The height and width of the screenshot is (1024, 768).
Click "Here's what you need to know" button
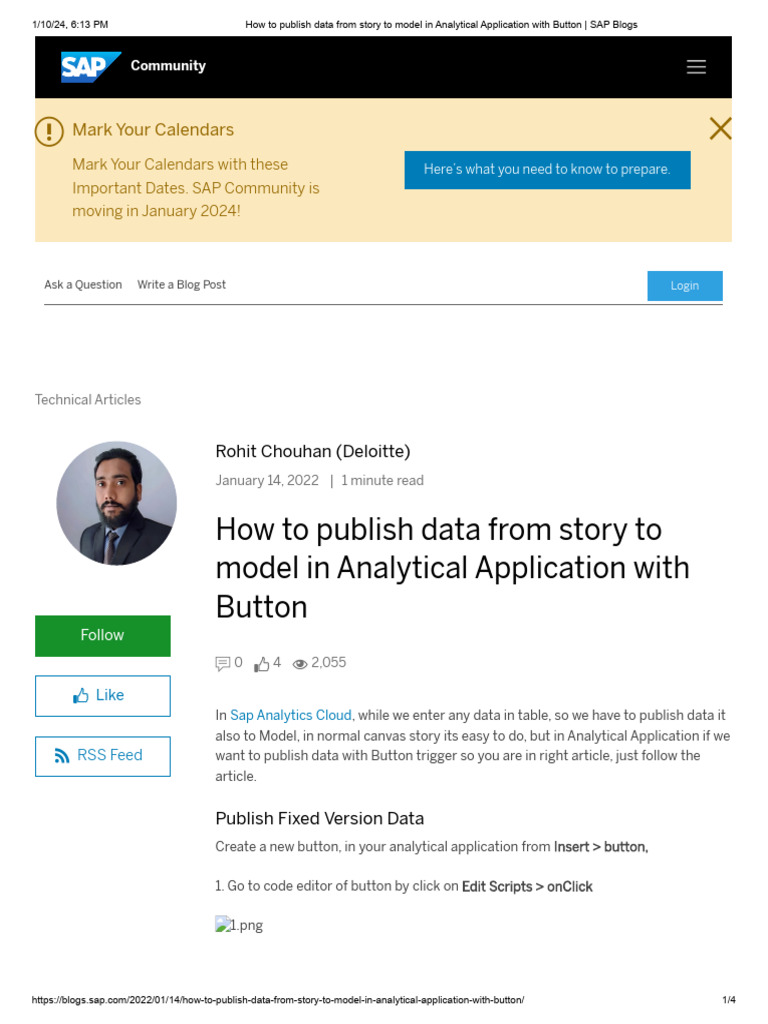547,169
